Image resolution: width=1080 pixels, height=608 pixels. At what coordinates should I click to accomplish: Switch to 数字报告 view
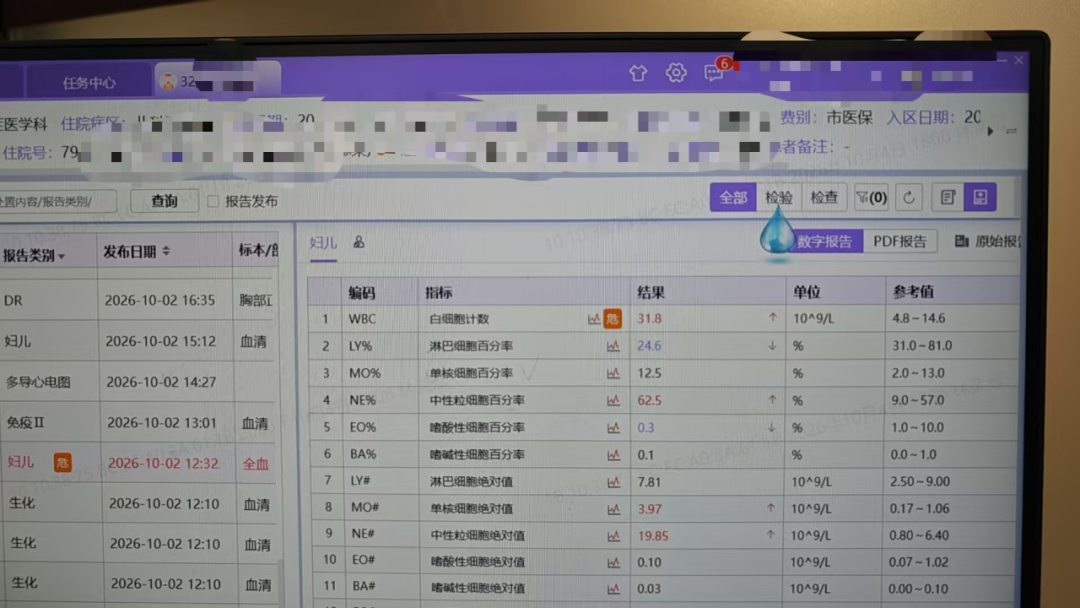coord(824,242)
